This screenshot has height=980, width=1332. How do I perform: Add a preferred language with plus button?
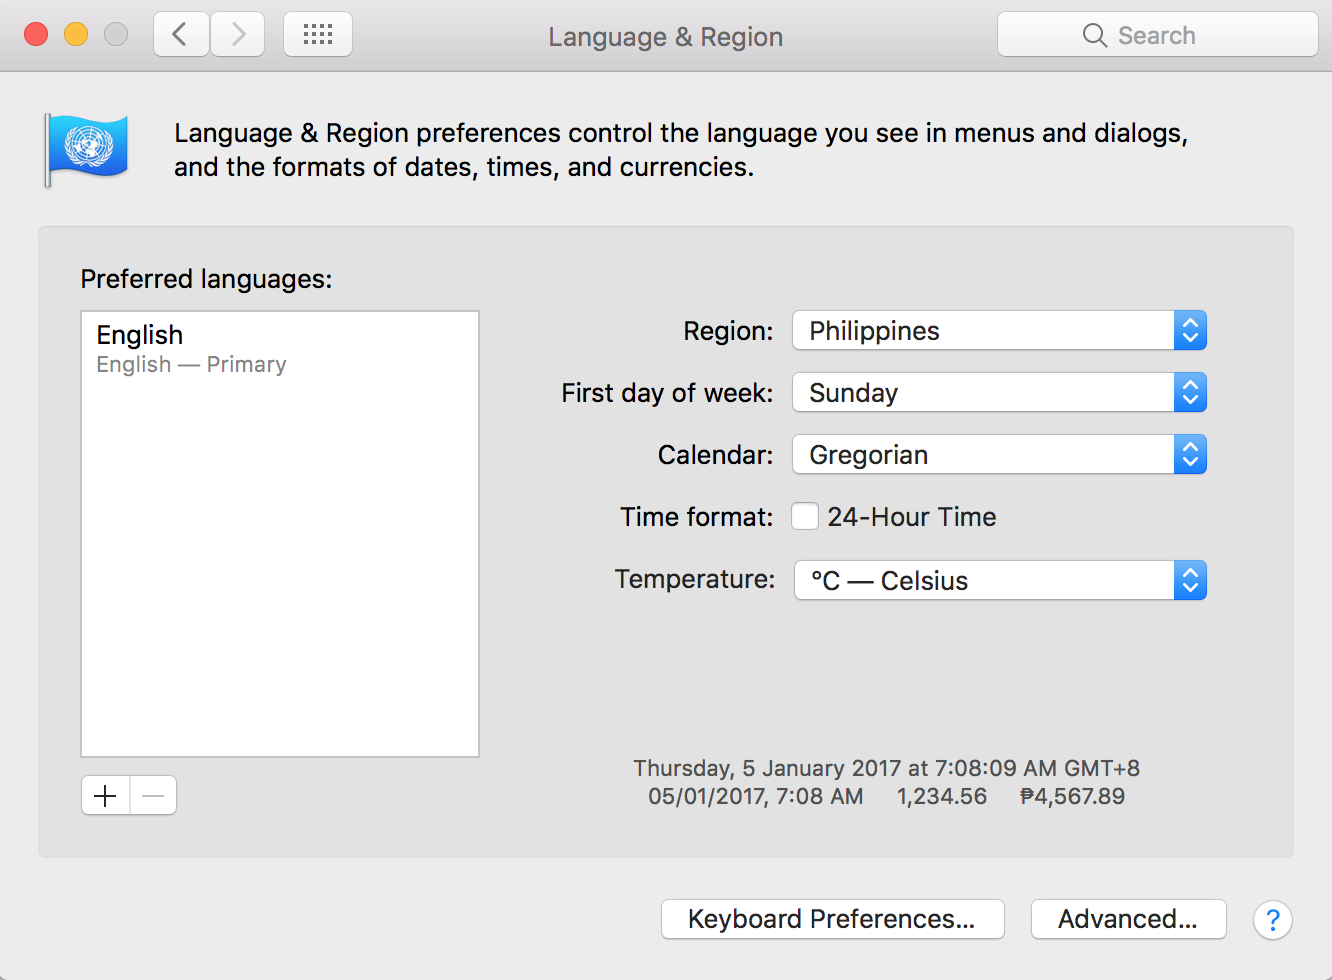[105, 796]
